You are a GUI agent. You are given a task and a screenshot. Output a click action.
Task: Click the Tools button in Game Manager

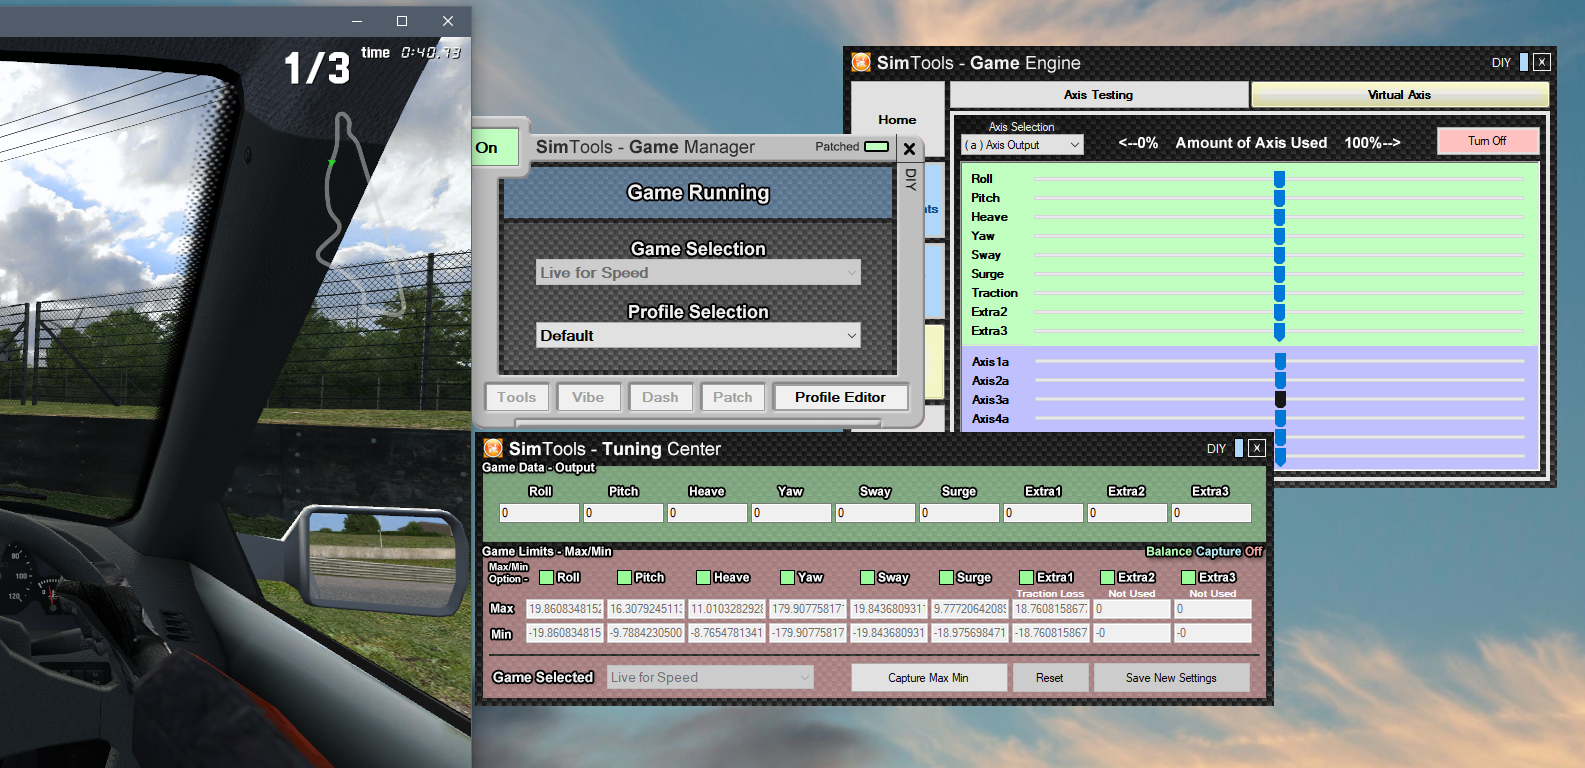point(517,397)
